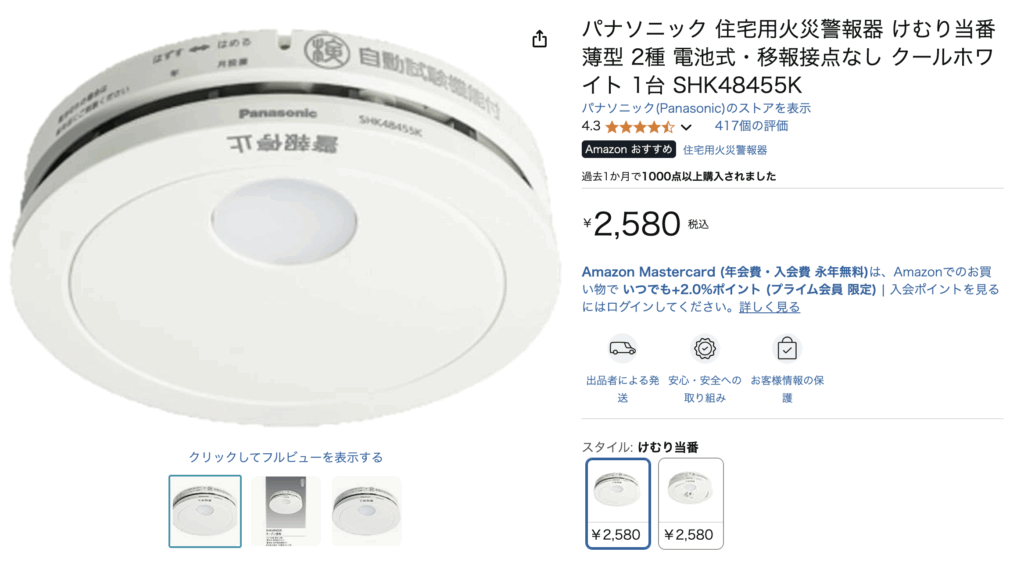
Task: Expand the rating breakdown chevron
Action: pos(686,127)
